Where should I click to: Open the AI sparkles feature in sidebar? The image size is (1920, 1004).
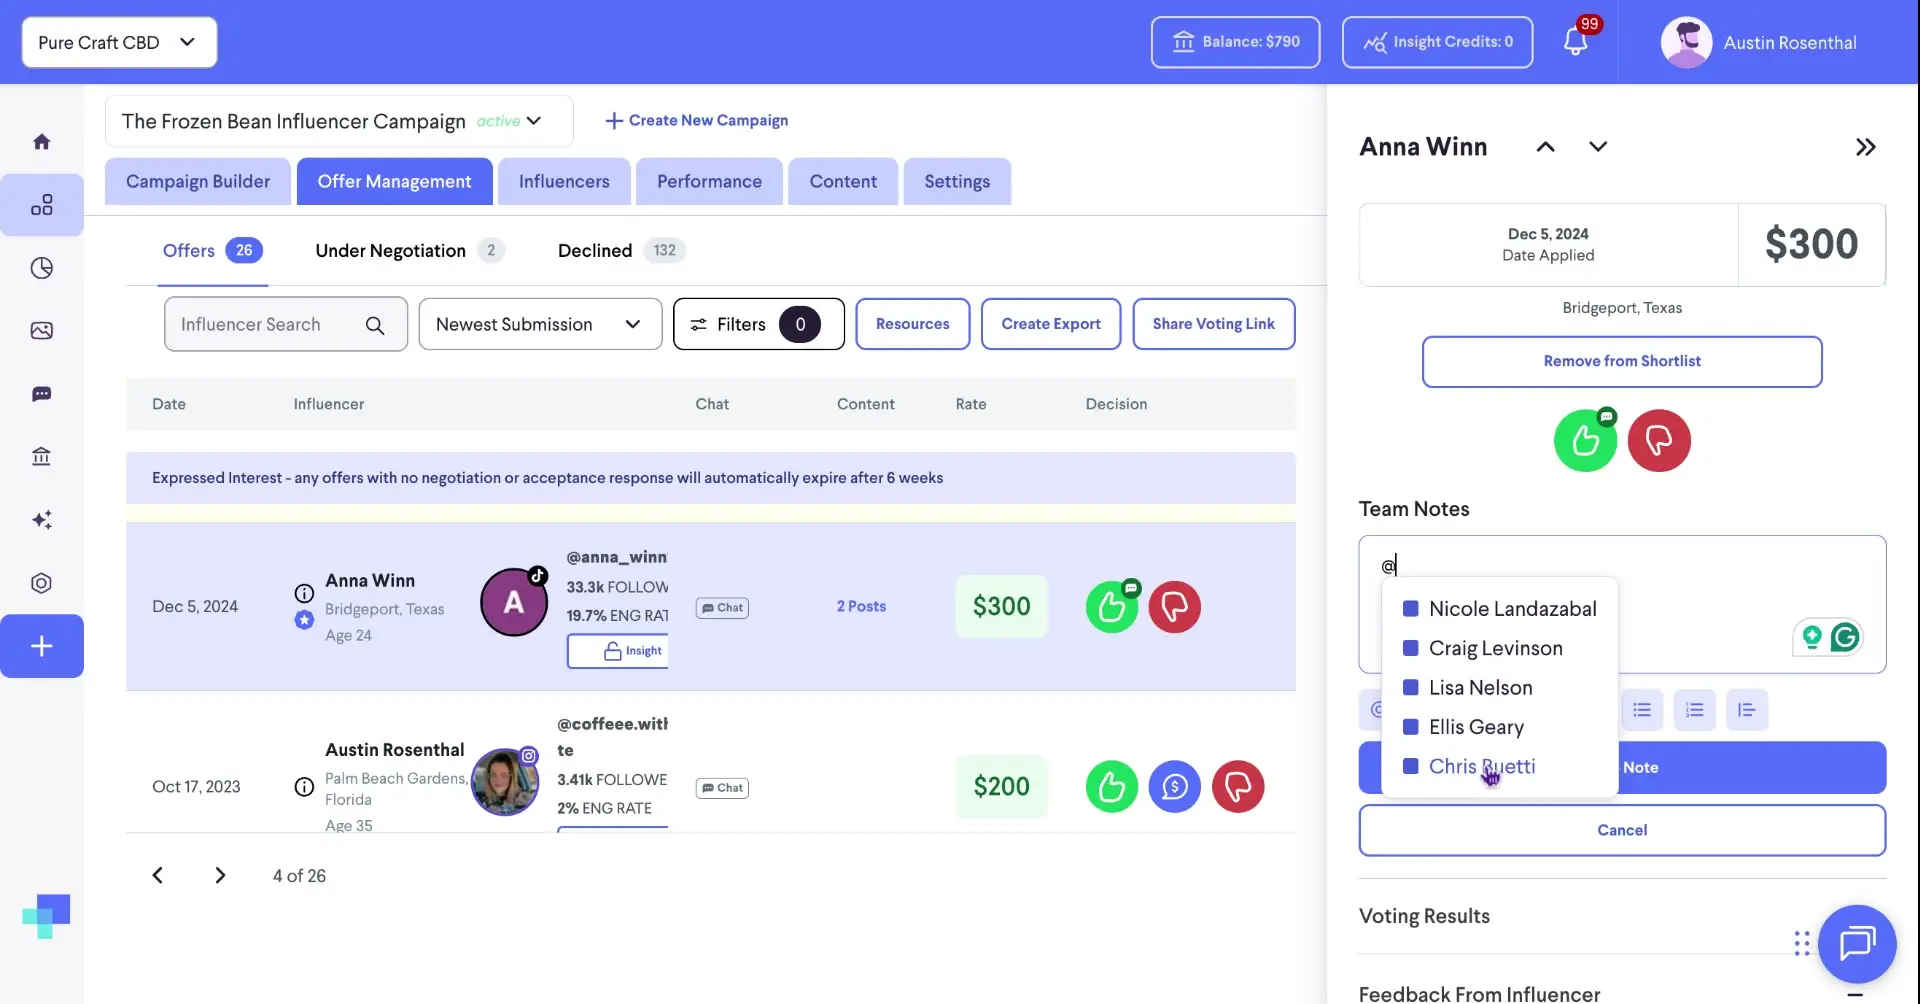pos(42,519)
